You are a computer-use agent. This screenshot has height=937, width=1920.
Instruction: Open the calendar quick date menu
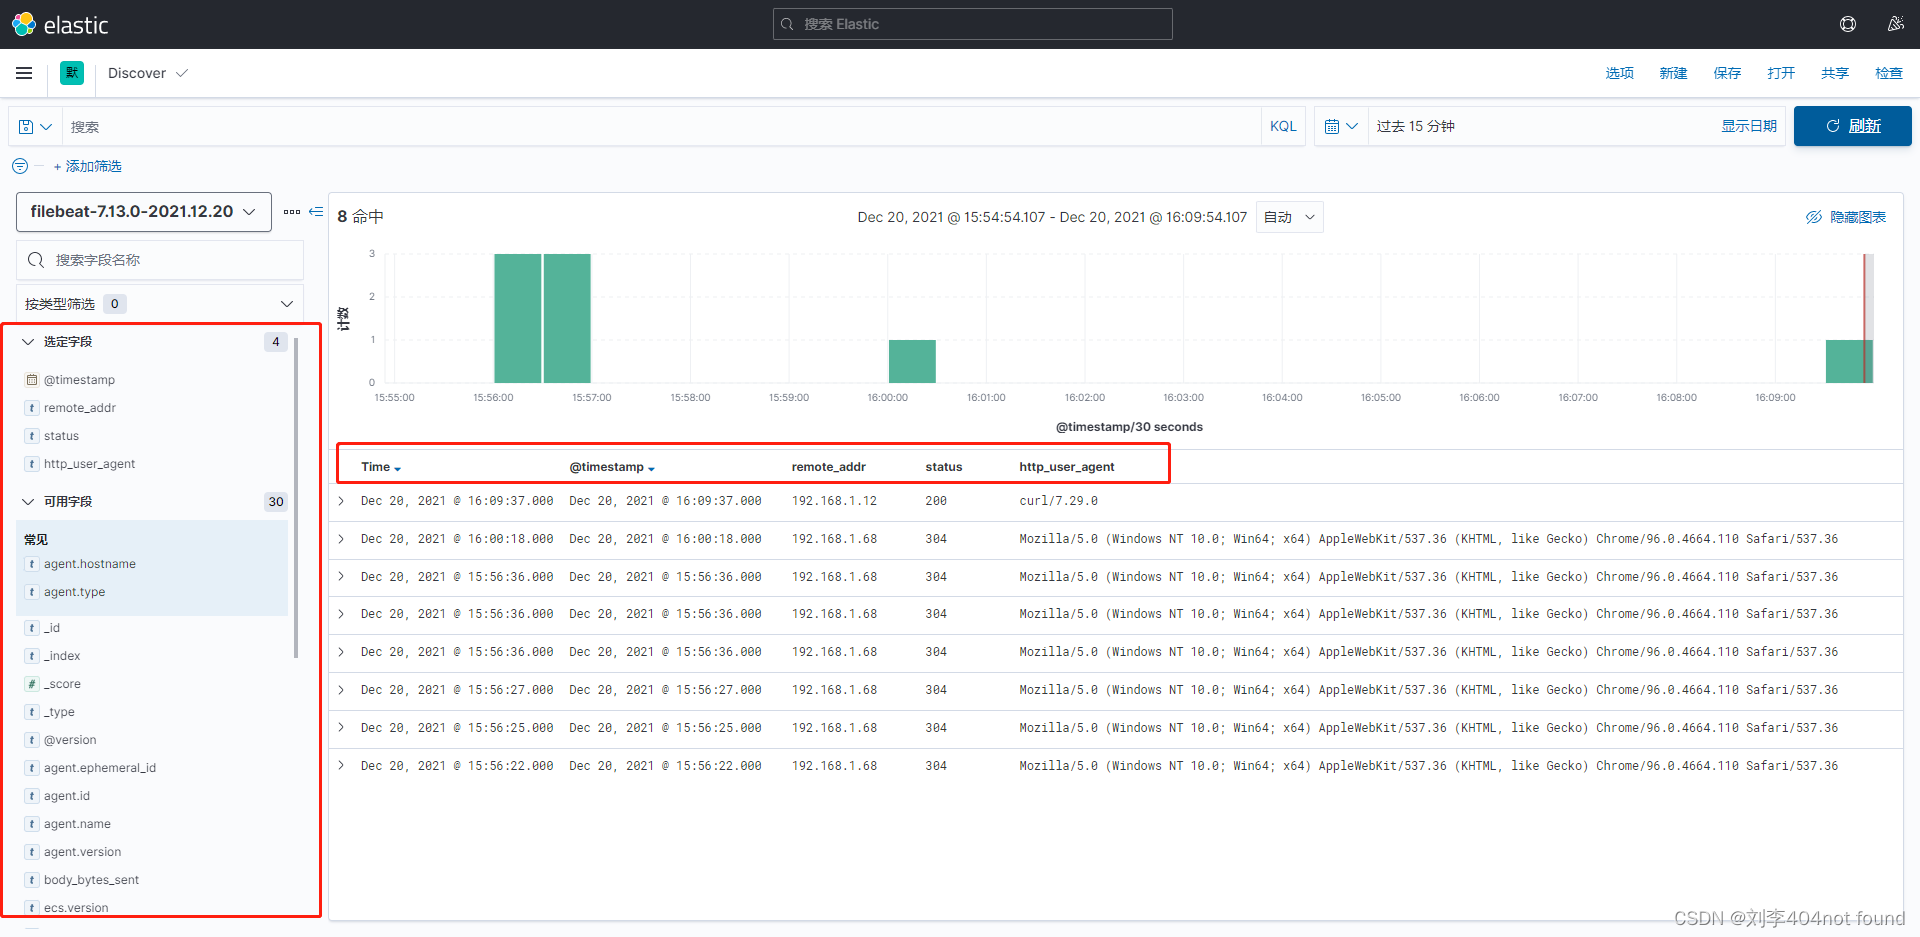coord(1341,127)
